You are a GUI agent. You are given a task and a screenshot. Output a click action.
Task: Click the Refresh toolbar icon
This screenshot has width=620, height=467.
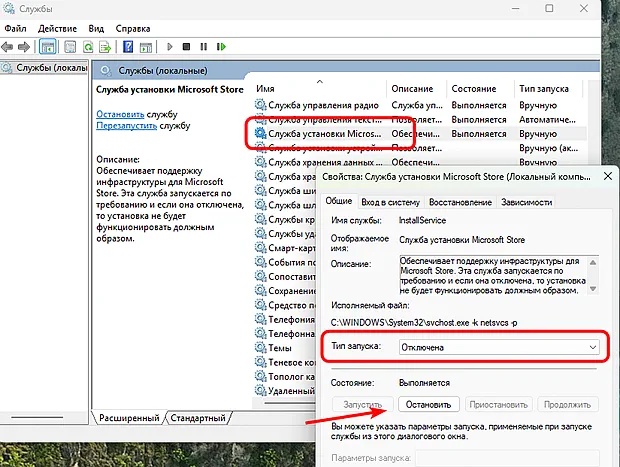pyautogui.click(x=88, y=47)
